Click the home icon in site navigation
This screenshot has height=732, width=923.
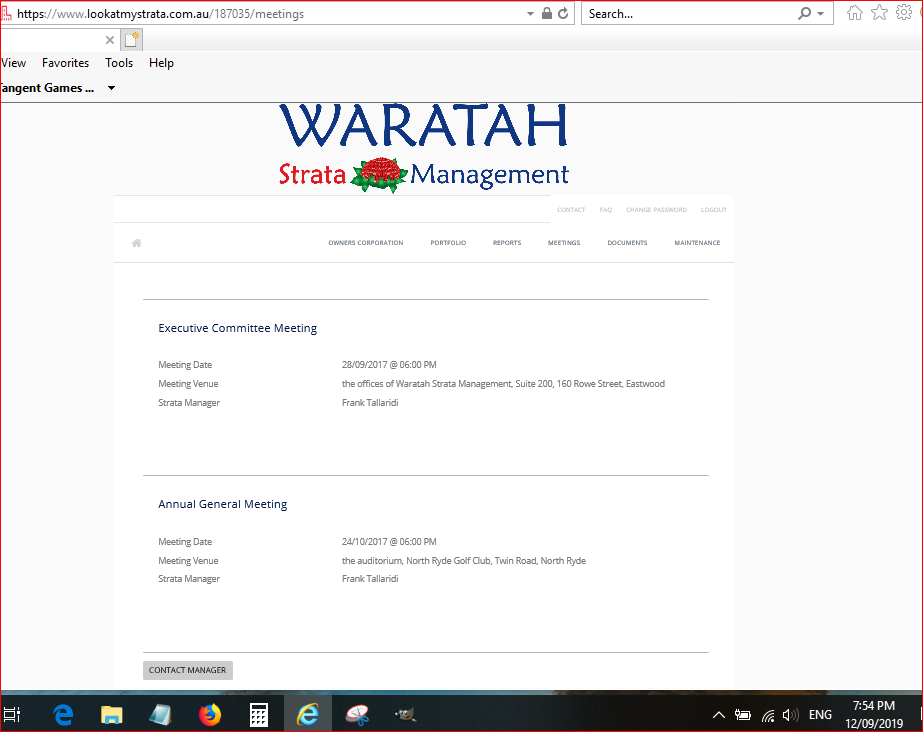[137, 243]
